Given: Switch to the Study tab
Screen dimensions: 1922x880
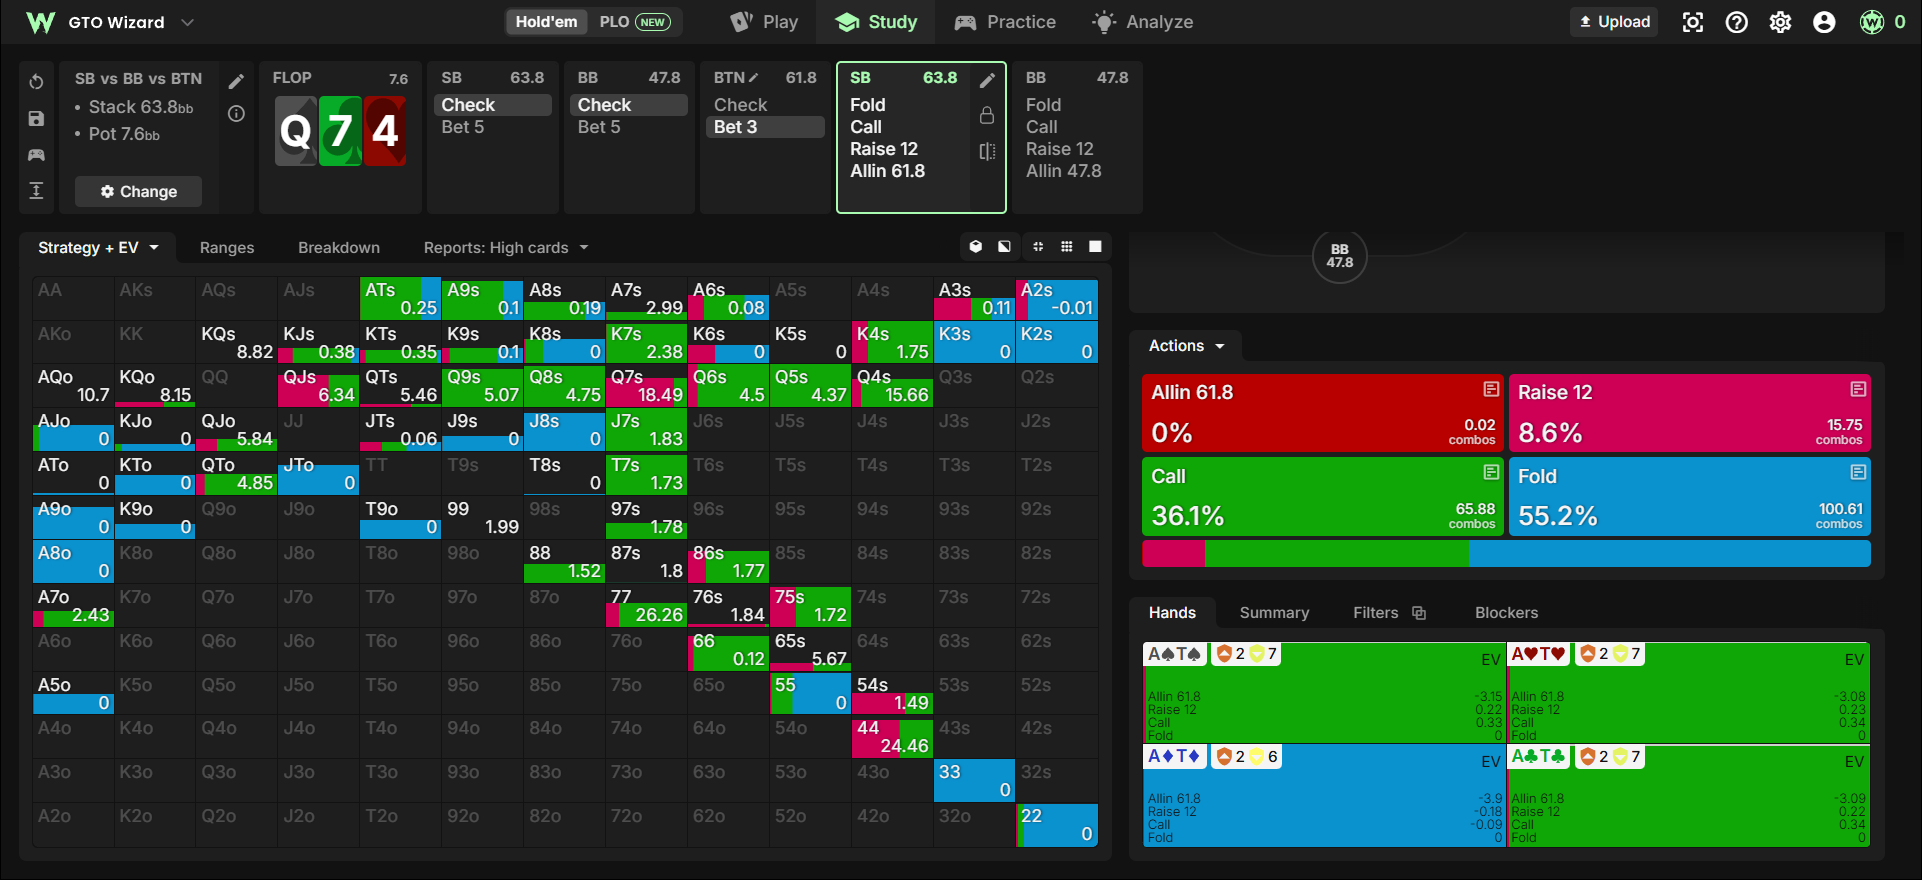Looking at the screenshot, I should click(876, 22).
